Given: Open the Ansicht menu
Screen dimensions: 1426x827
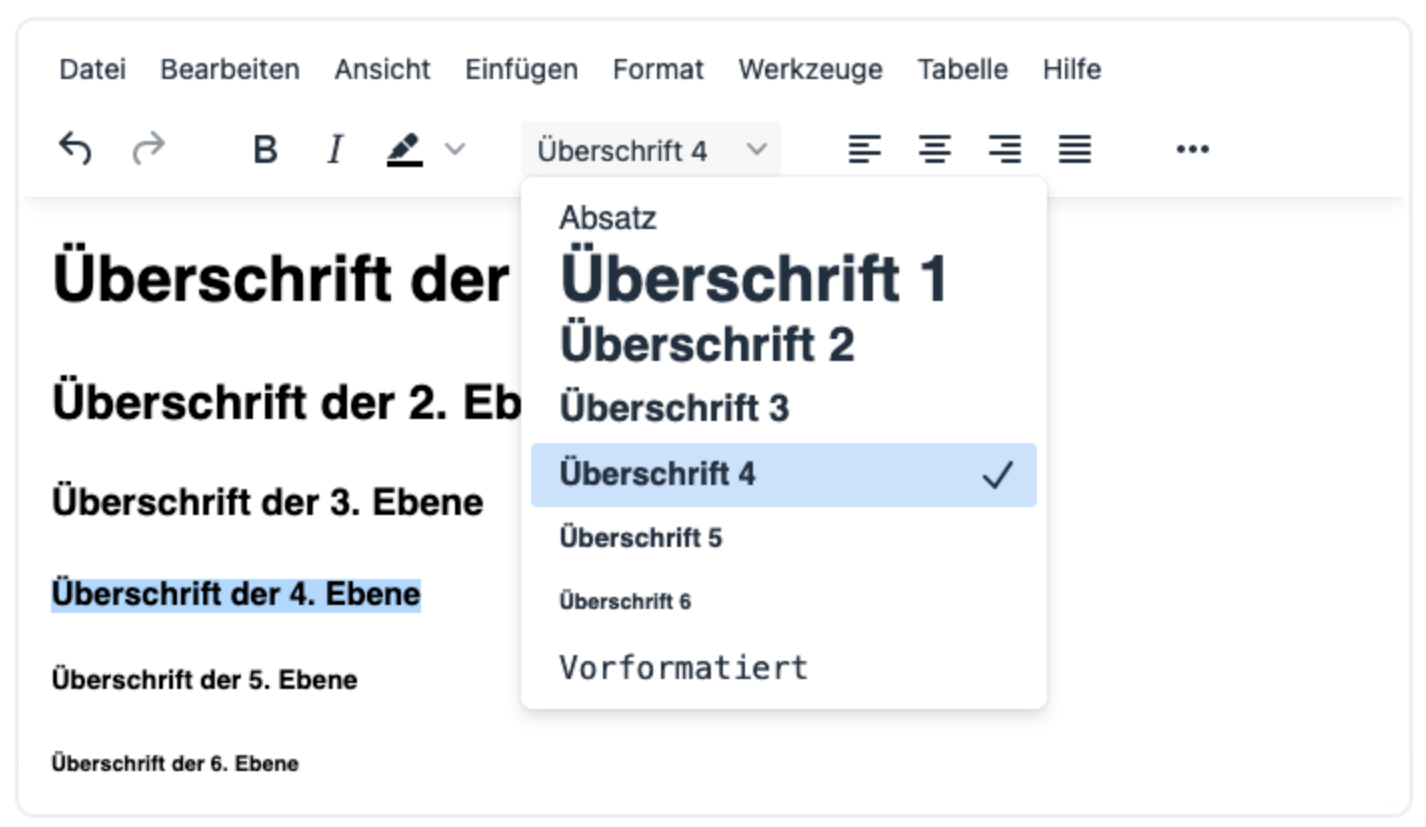Looking at the screenshot, I should click(x=382, y=69).
